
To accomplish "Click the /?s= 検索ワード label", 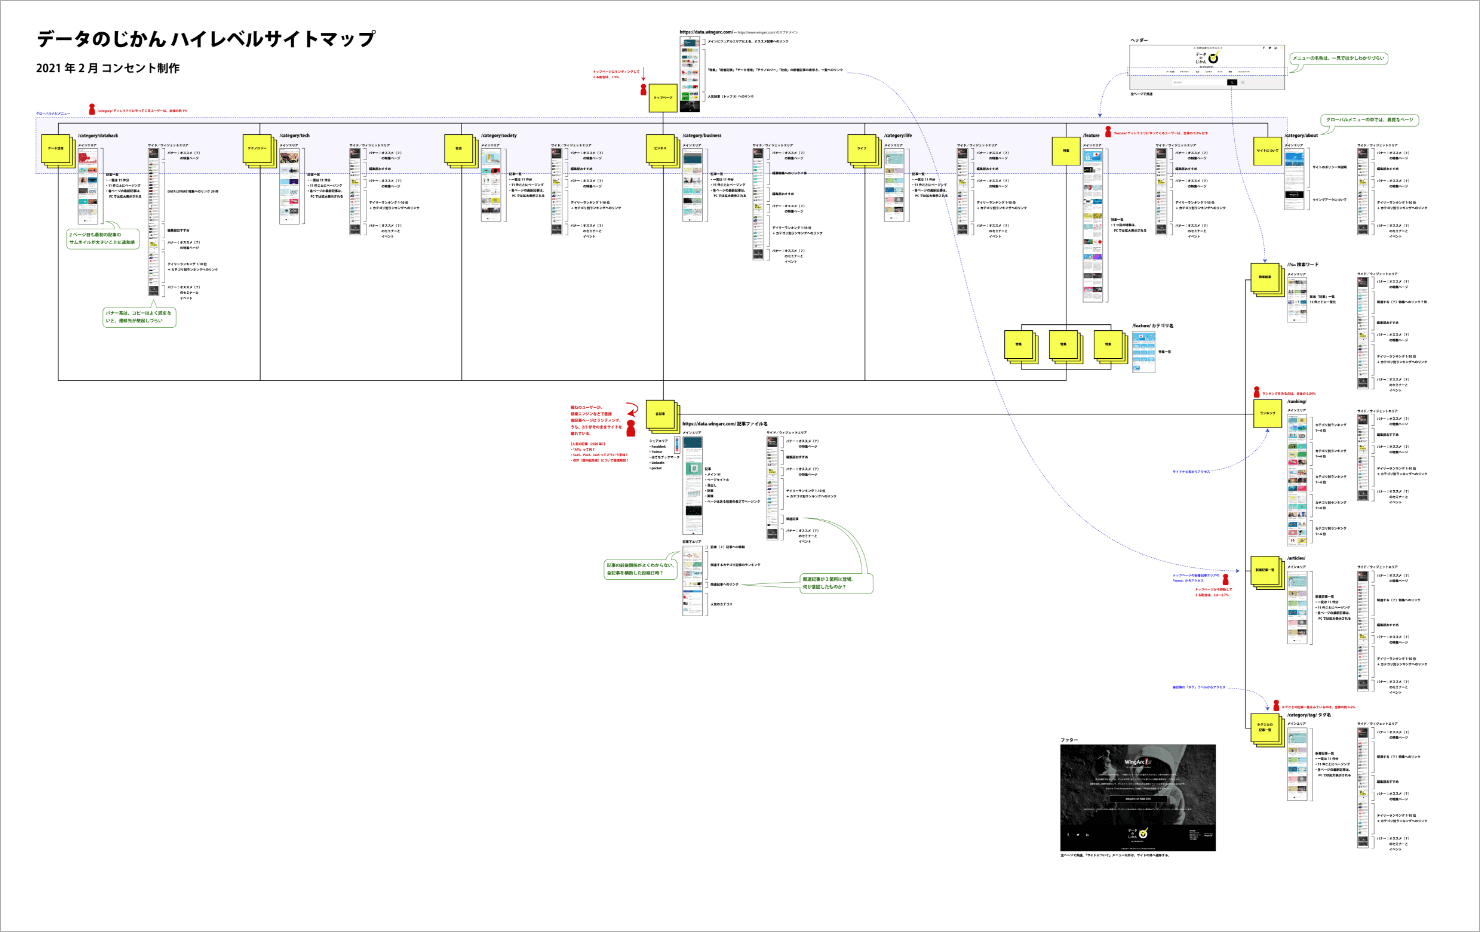I will click(1303, 264).
